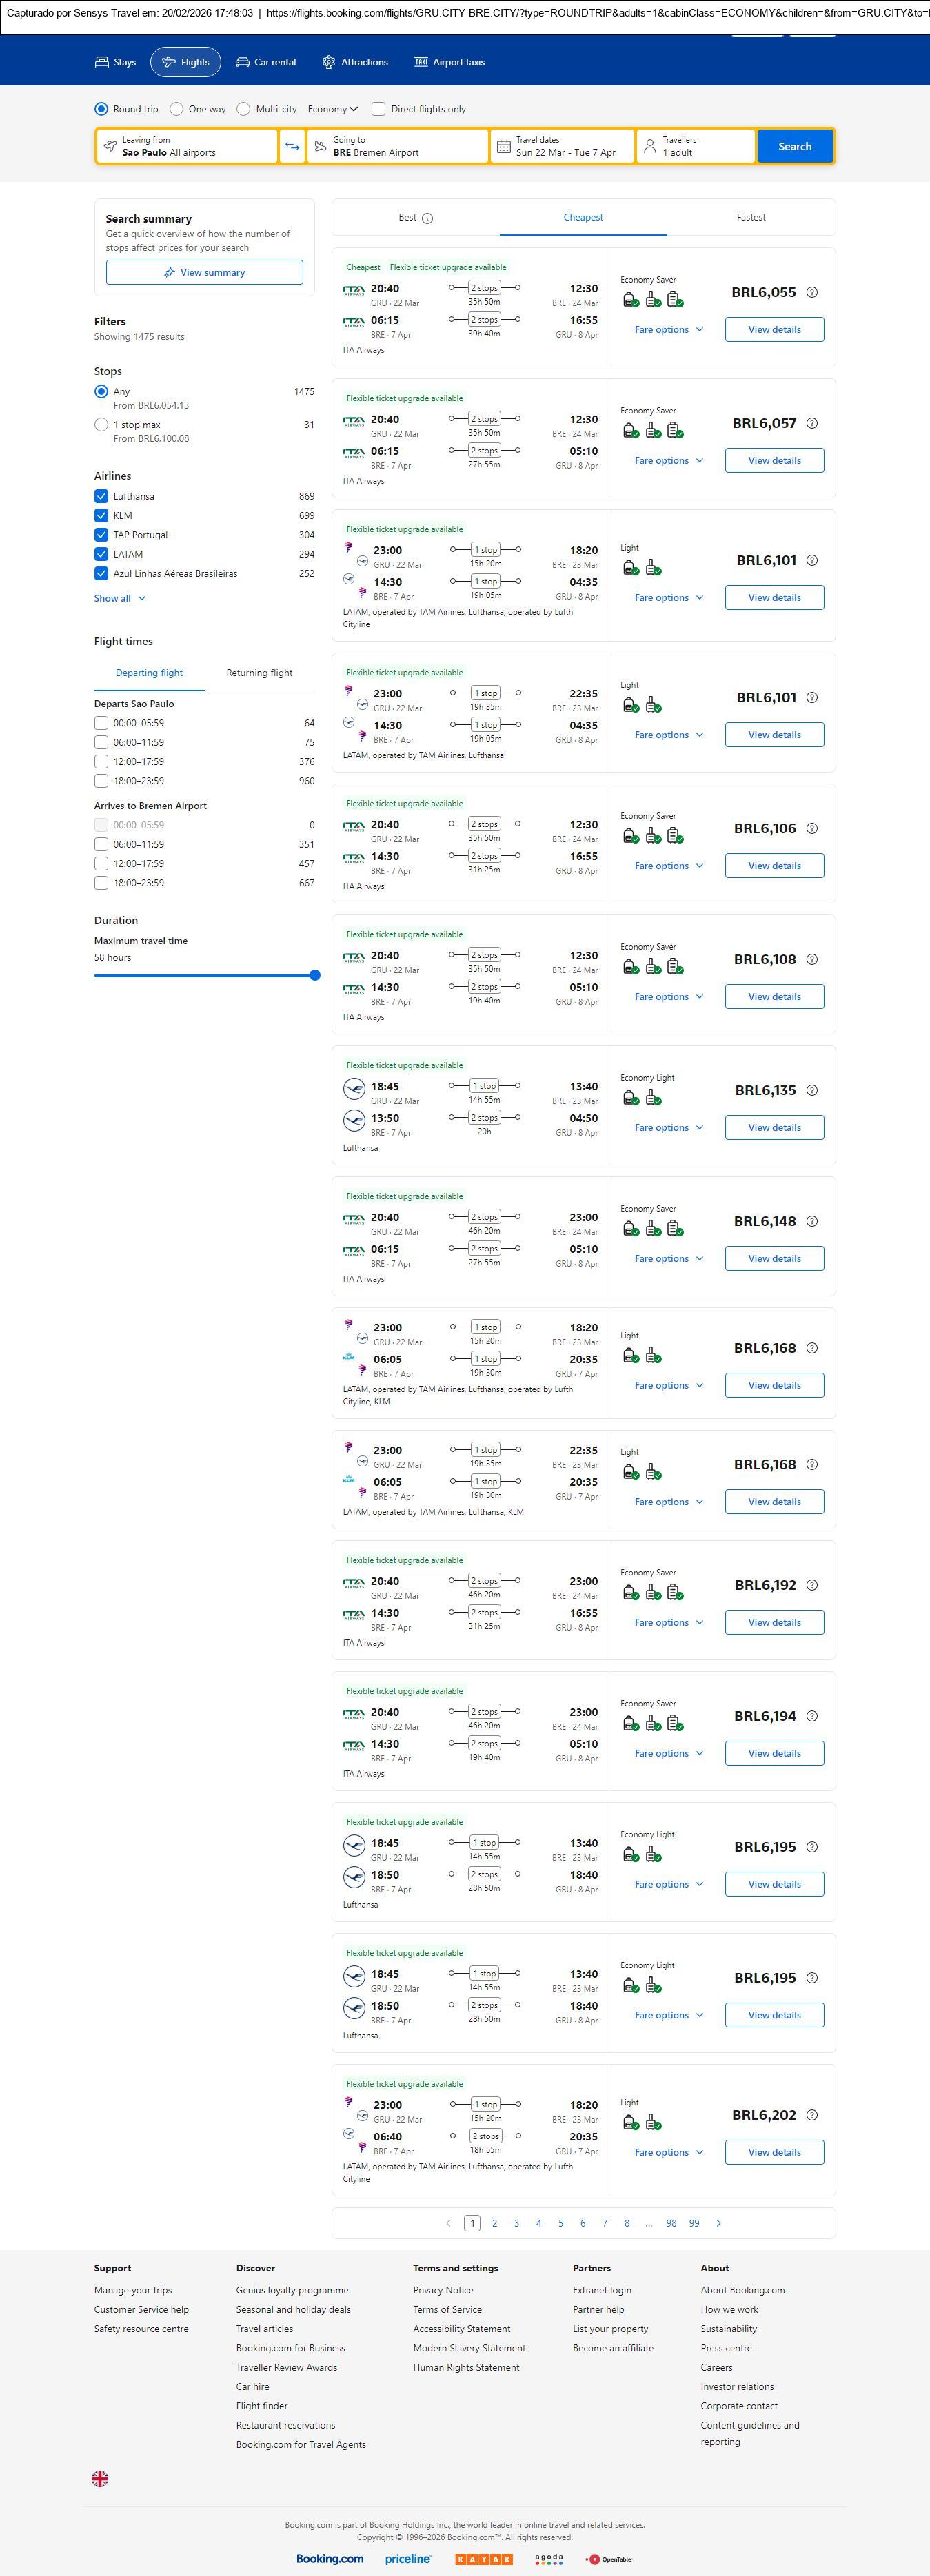Viewport: 930px width, 2576px height.
Task: Select the One way radio button
Action: click(177, 109)
